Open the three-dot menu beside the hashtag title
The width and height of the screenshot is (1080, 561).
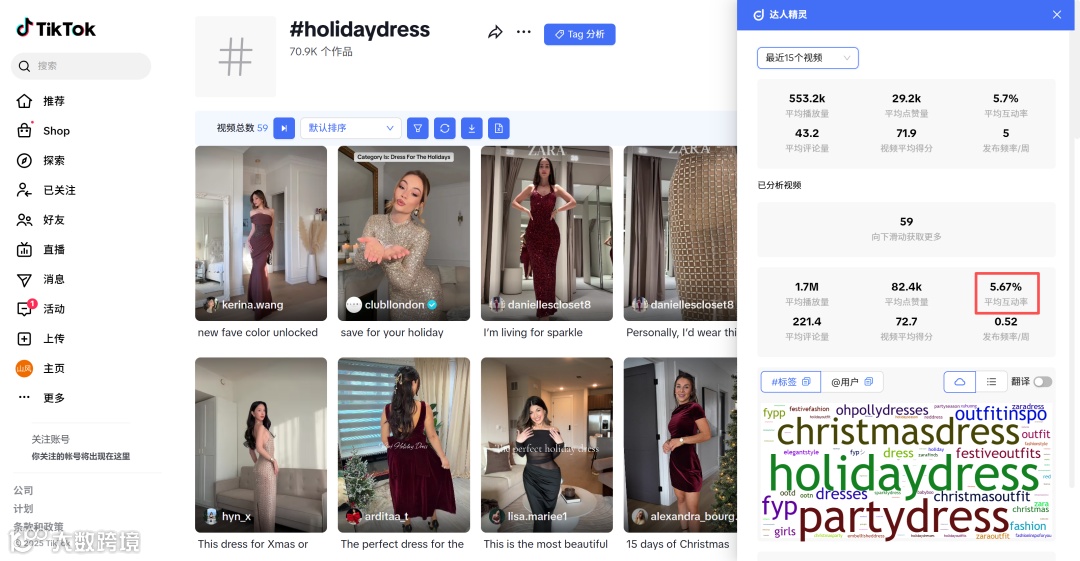(x=523, y=32)
